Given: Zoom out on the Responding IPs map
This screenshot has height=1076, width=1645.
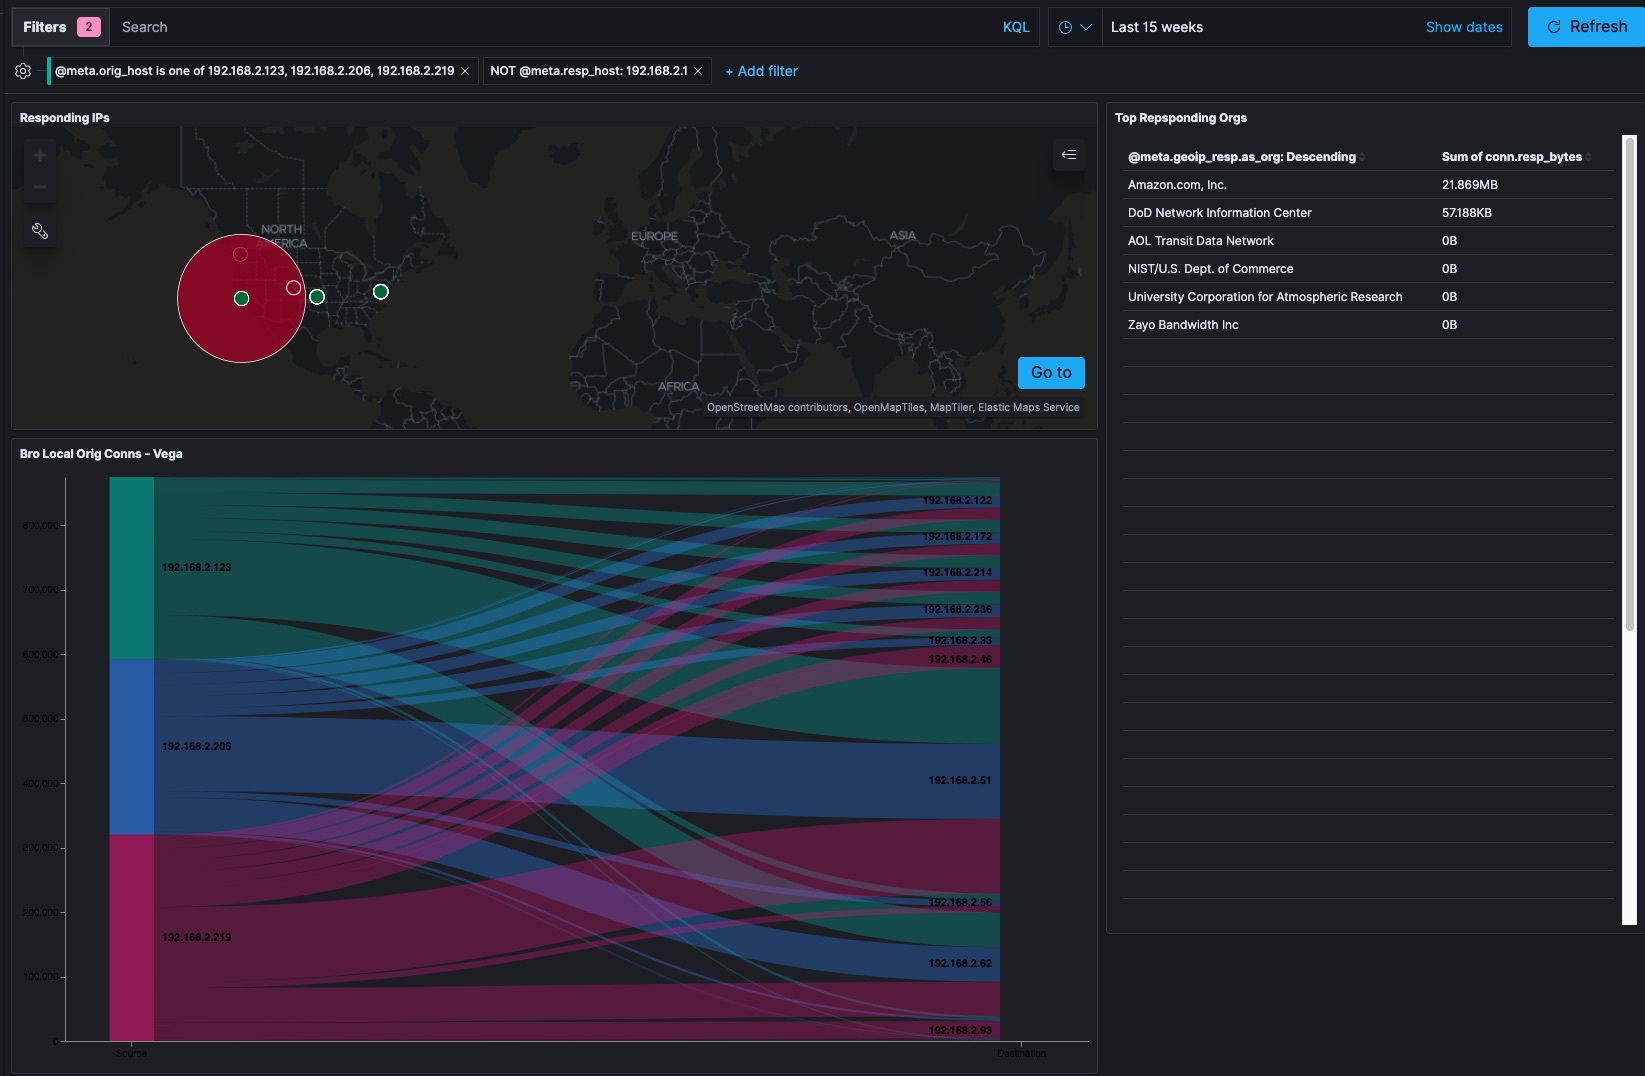Looking at the screenshot, I should pos(40,187).
